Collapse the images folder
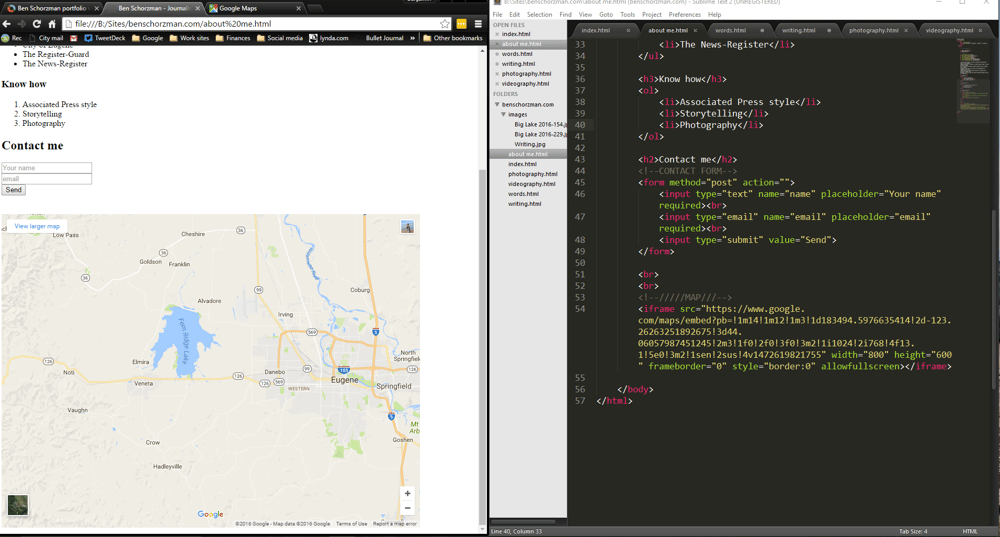 click(503, 114)
